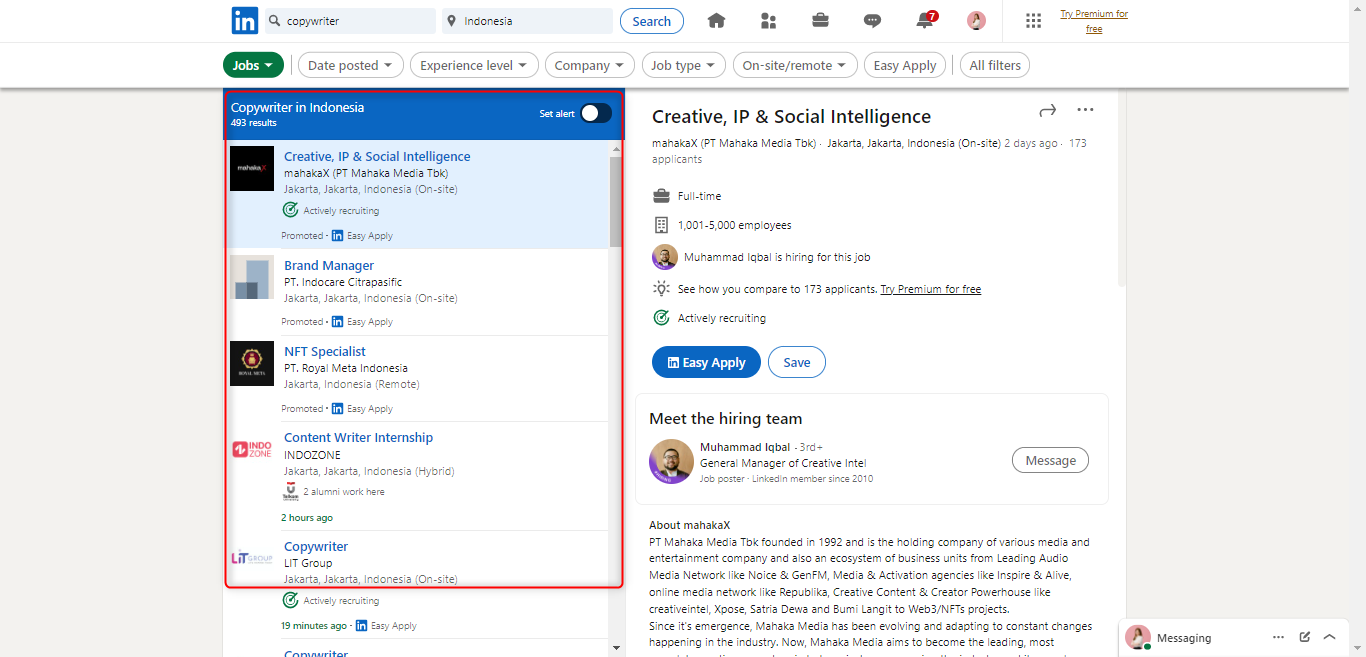Select the NFT Specialist job listing

417,378
